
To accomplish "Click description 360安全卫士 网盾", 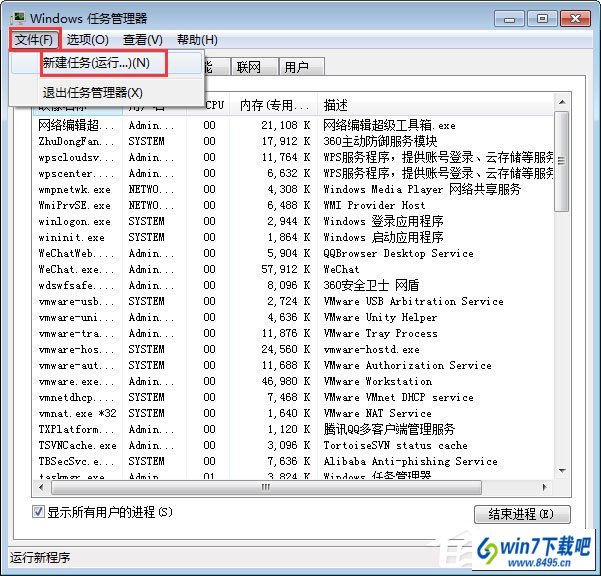I will pyautogui.click(x=371, y=286).
